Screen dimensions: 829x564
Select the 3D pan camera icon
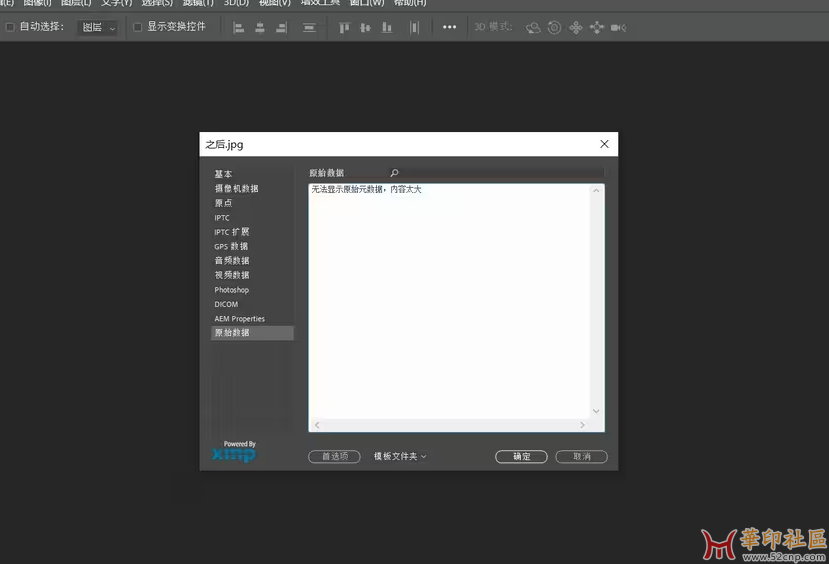pos(576,27)
